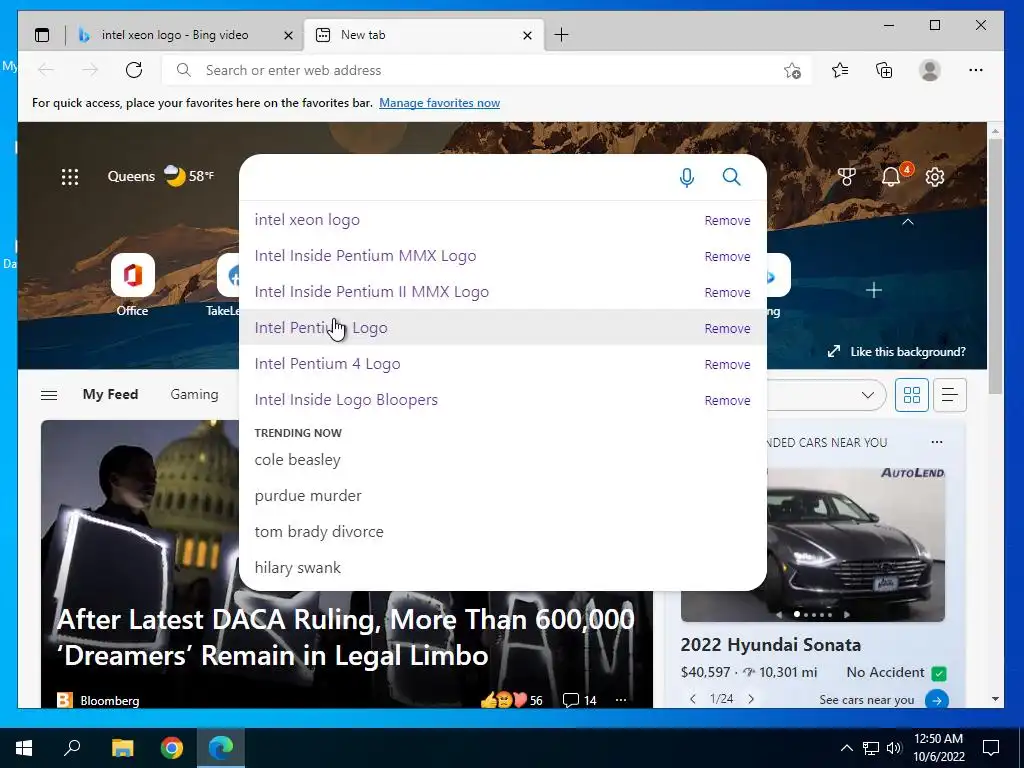This screenshot has height=768, width=1024.
Task: Refresh the page
Action: pyautogui.click(x=134, y=70)
